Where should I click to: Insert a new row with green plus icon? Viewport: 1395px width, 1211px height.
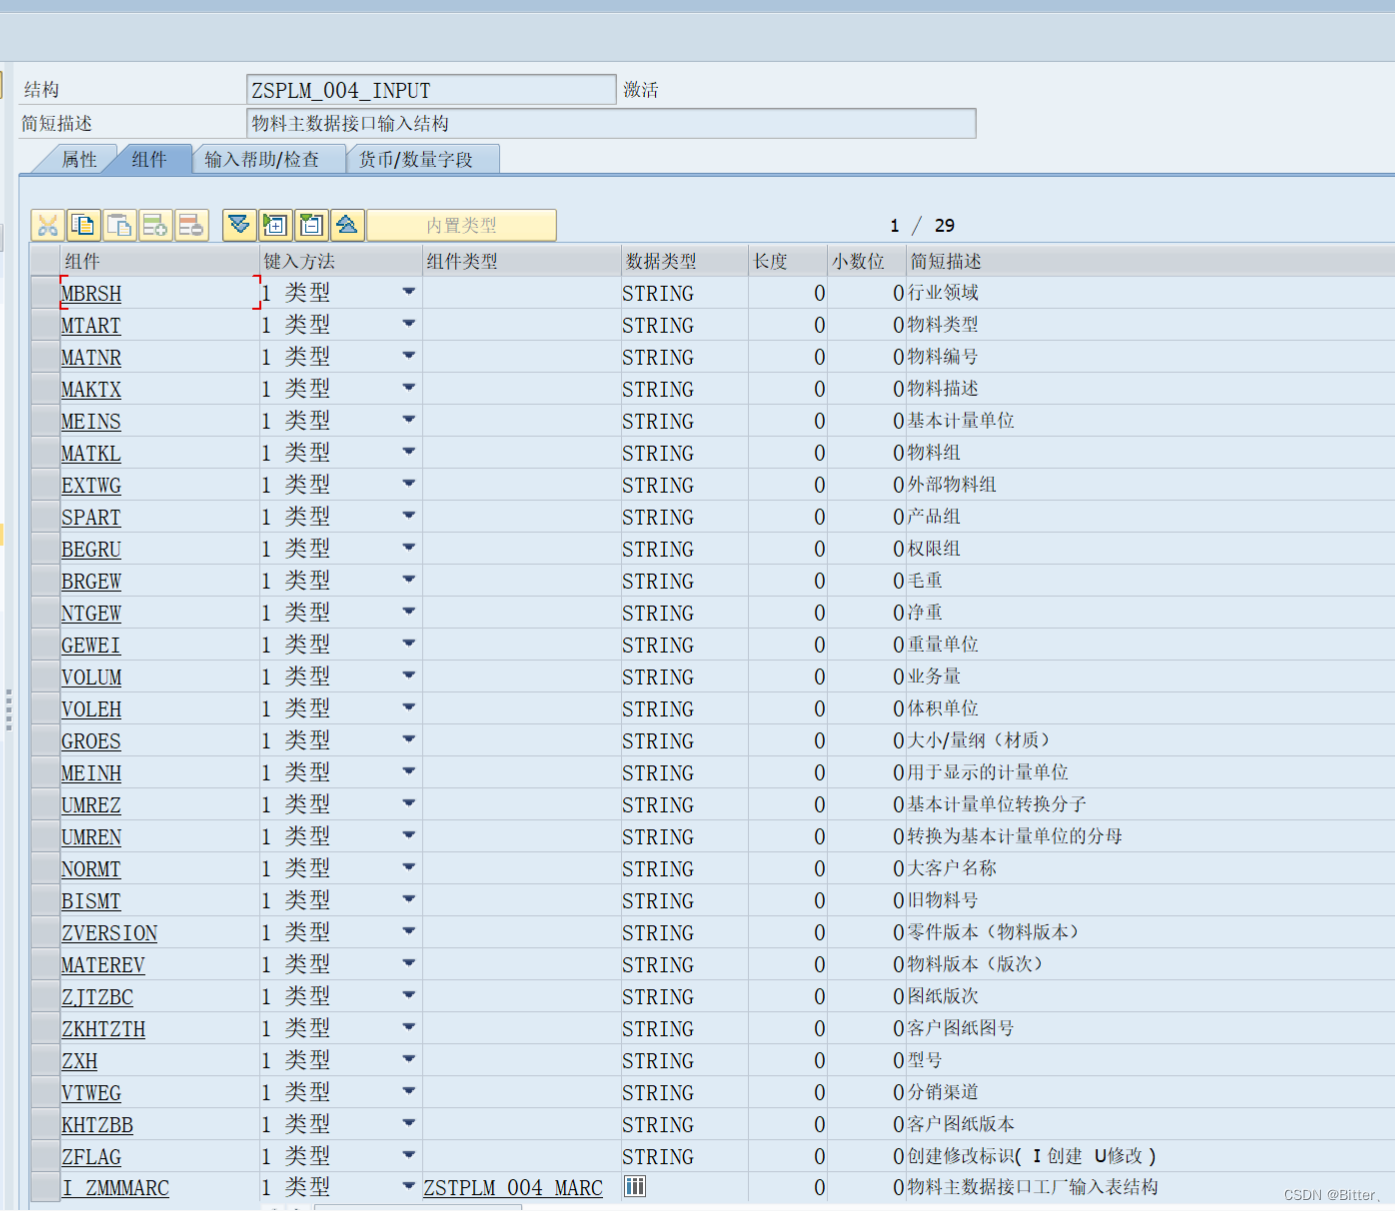pos(156,224)
